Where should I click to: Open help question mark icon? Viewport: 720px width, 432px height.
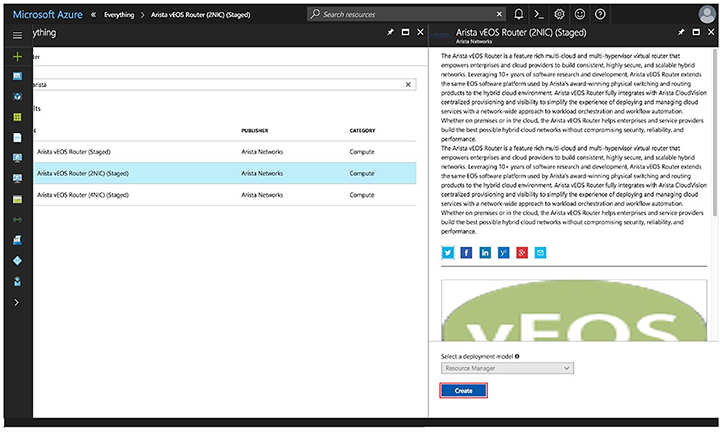(x=600, y=14)
